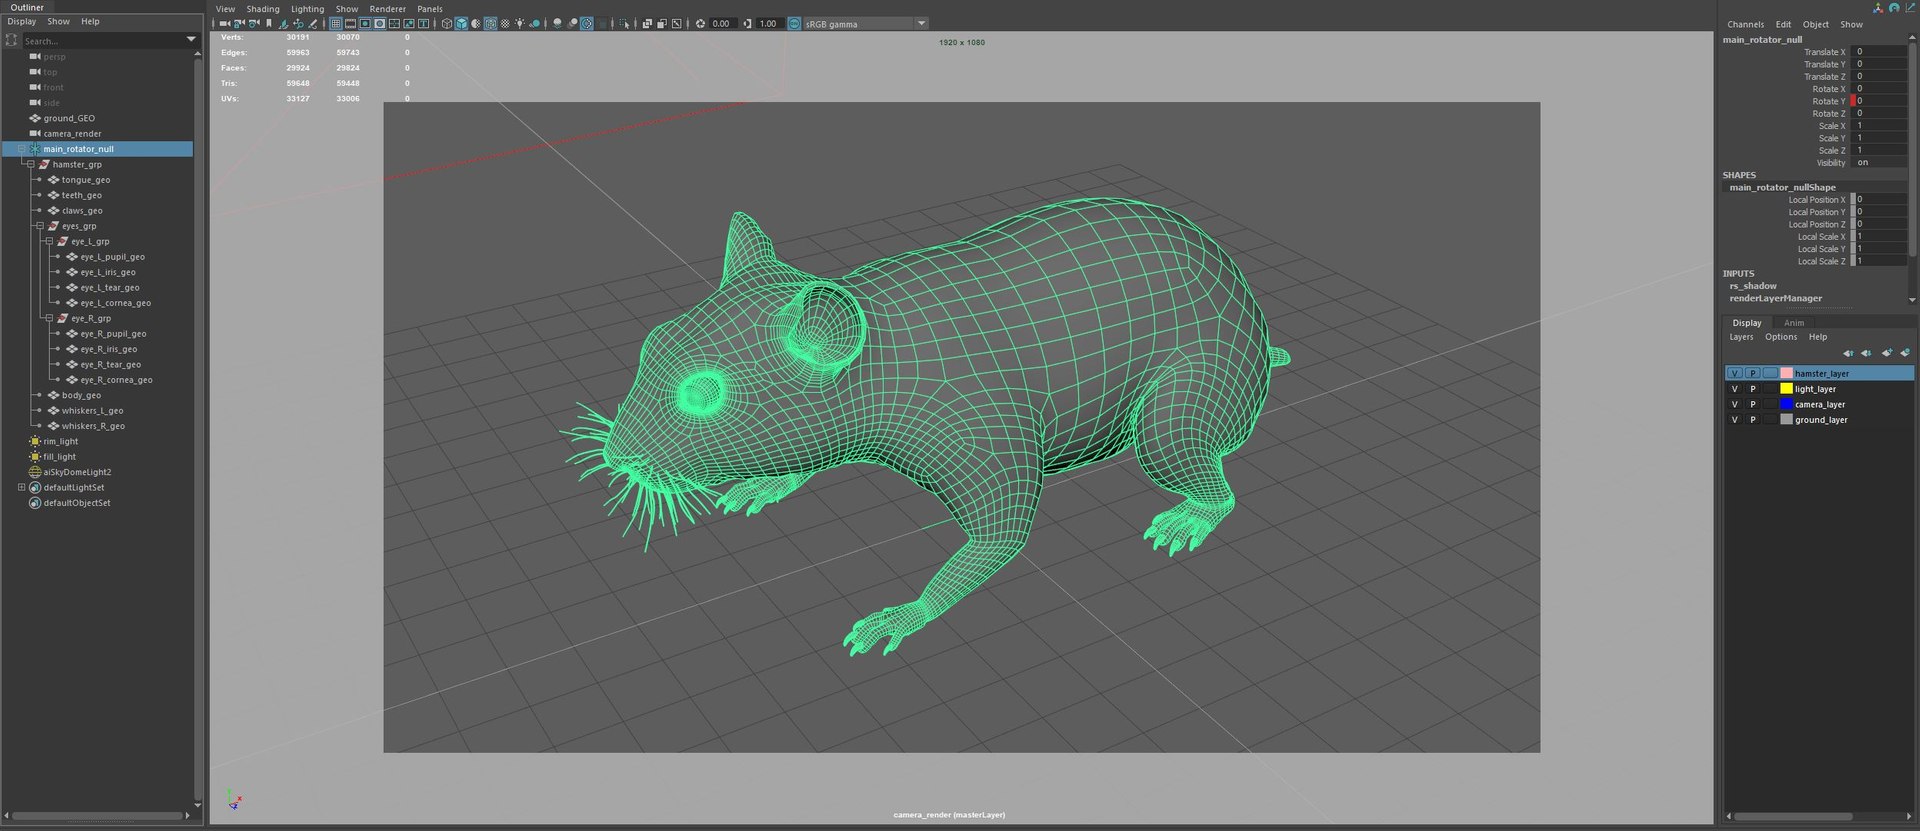The image size is (1920, 831).
Task: Click the Gamma value field showing 1.00
Action: [x=769, y=23]
